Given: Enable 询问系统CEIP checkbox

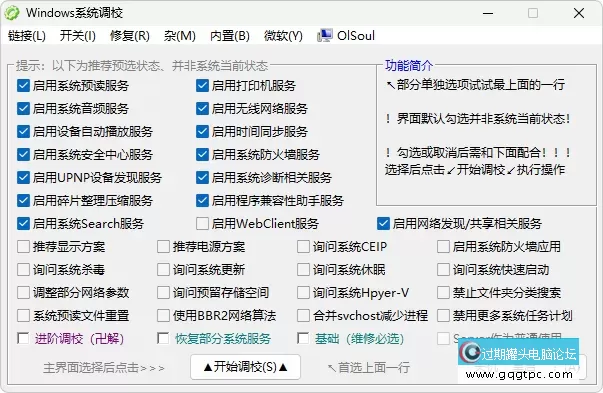Looking at the screenshot, I should [303, 246].
